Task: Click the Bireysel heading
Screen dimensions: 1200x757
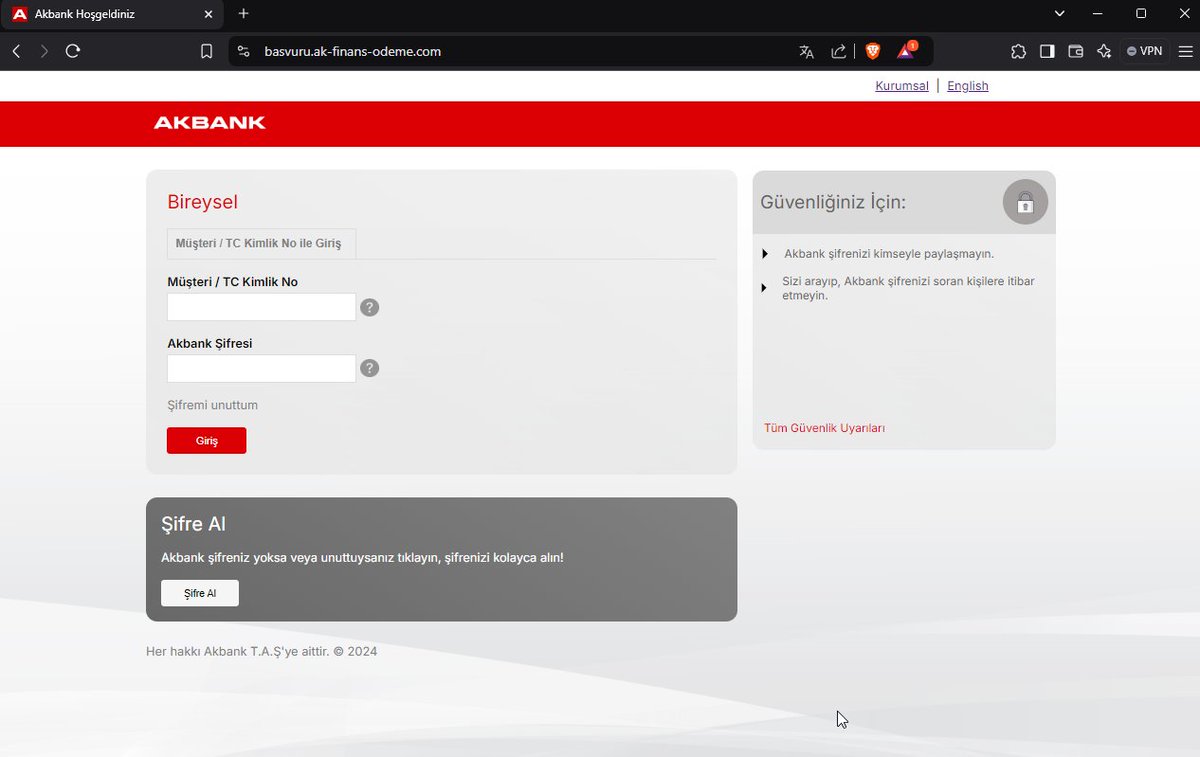Action: (x=202, y=202)
